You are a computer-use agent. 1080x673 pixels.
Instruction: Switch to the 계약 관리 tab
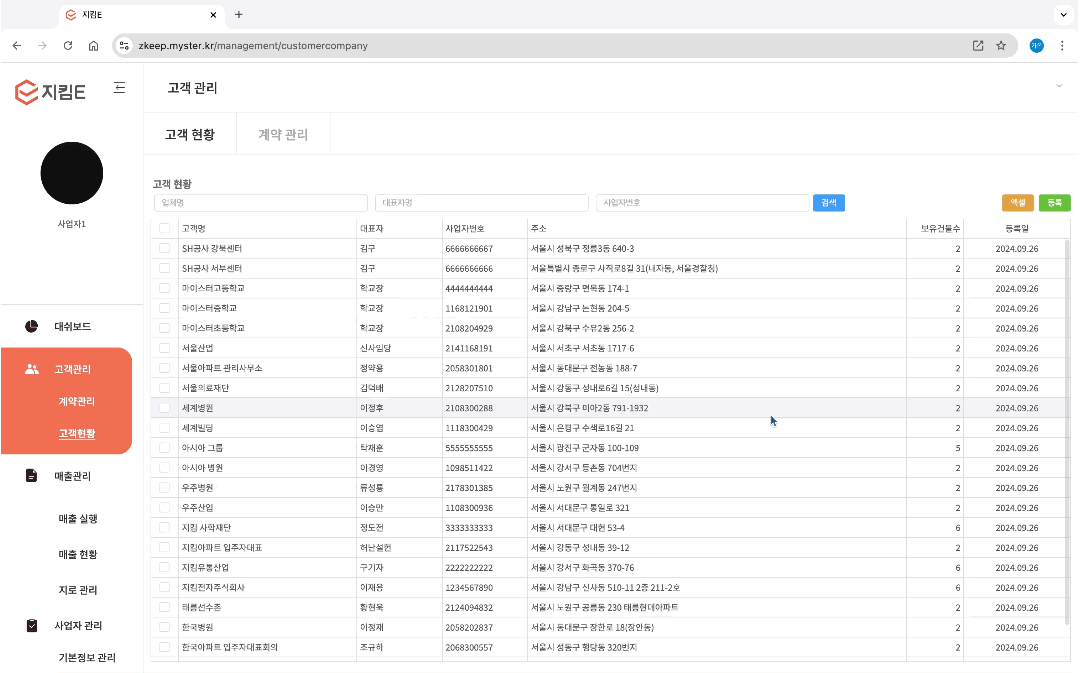click(283, 135)
